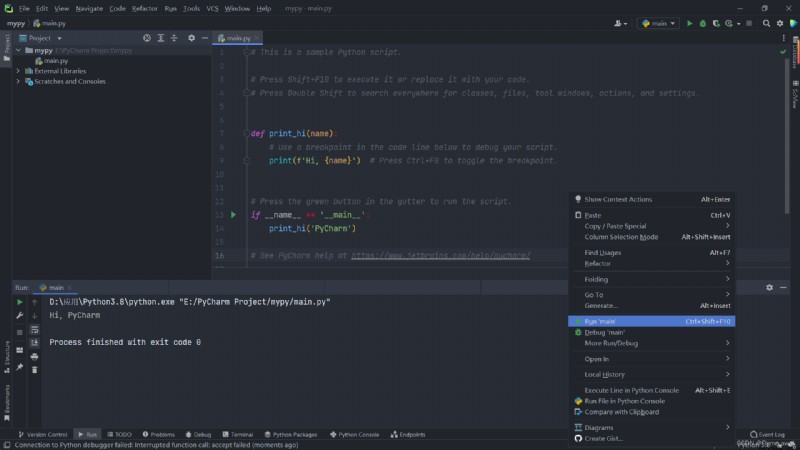800x450 pixels.
Task: Toggle the Bookmarks side tab
Action: coord(7,403)
